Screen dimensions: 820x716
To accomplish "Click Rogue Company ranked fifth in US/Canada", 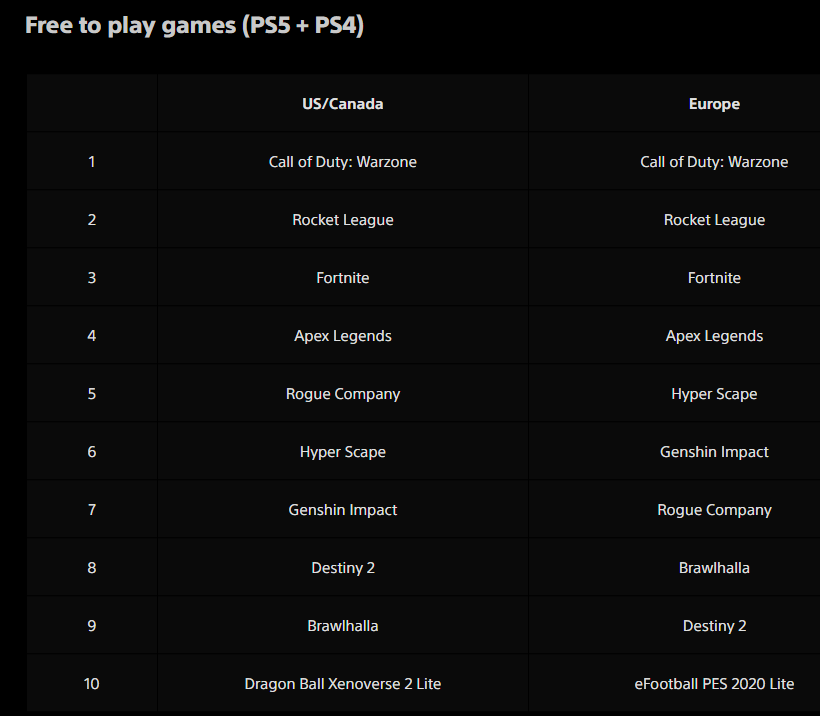I will [x=343, y=394].
